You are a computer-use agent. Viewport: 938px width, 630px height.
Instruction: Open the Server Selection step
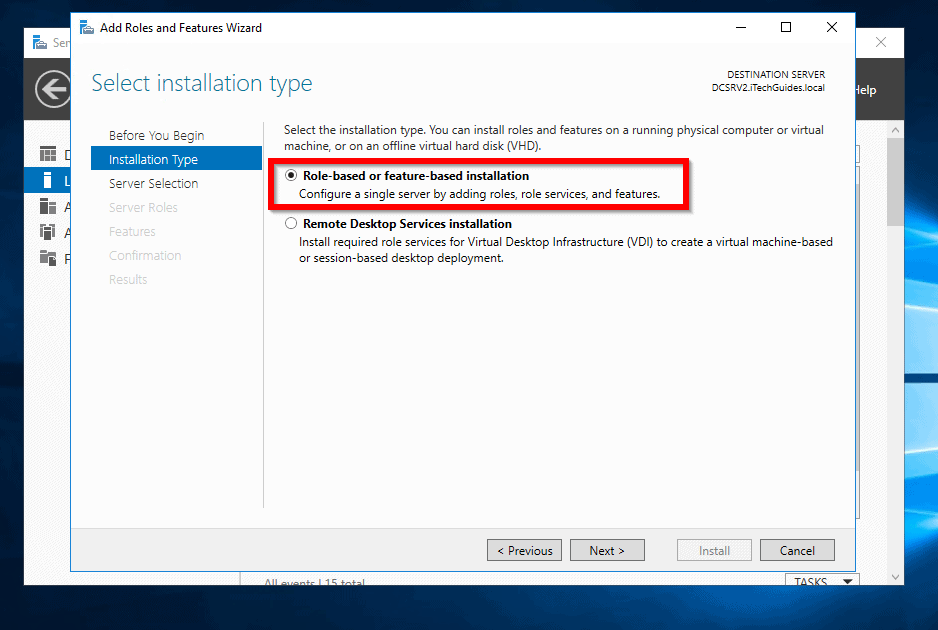click(x=154, y=183)
